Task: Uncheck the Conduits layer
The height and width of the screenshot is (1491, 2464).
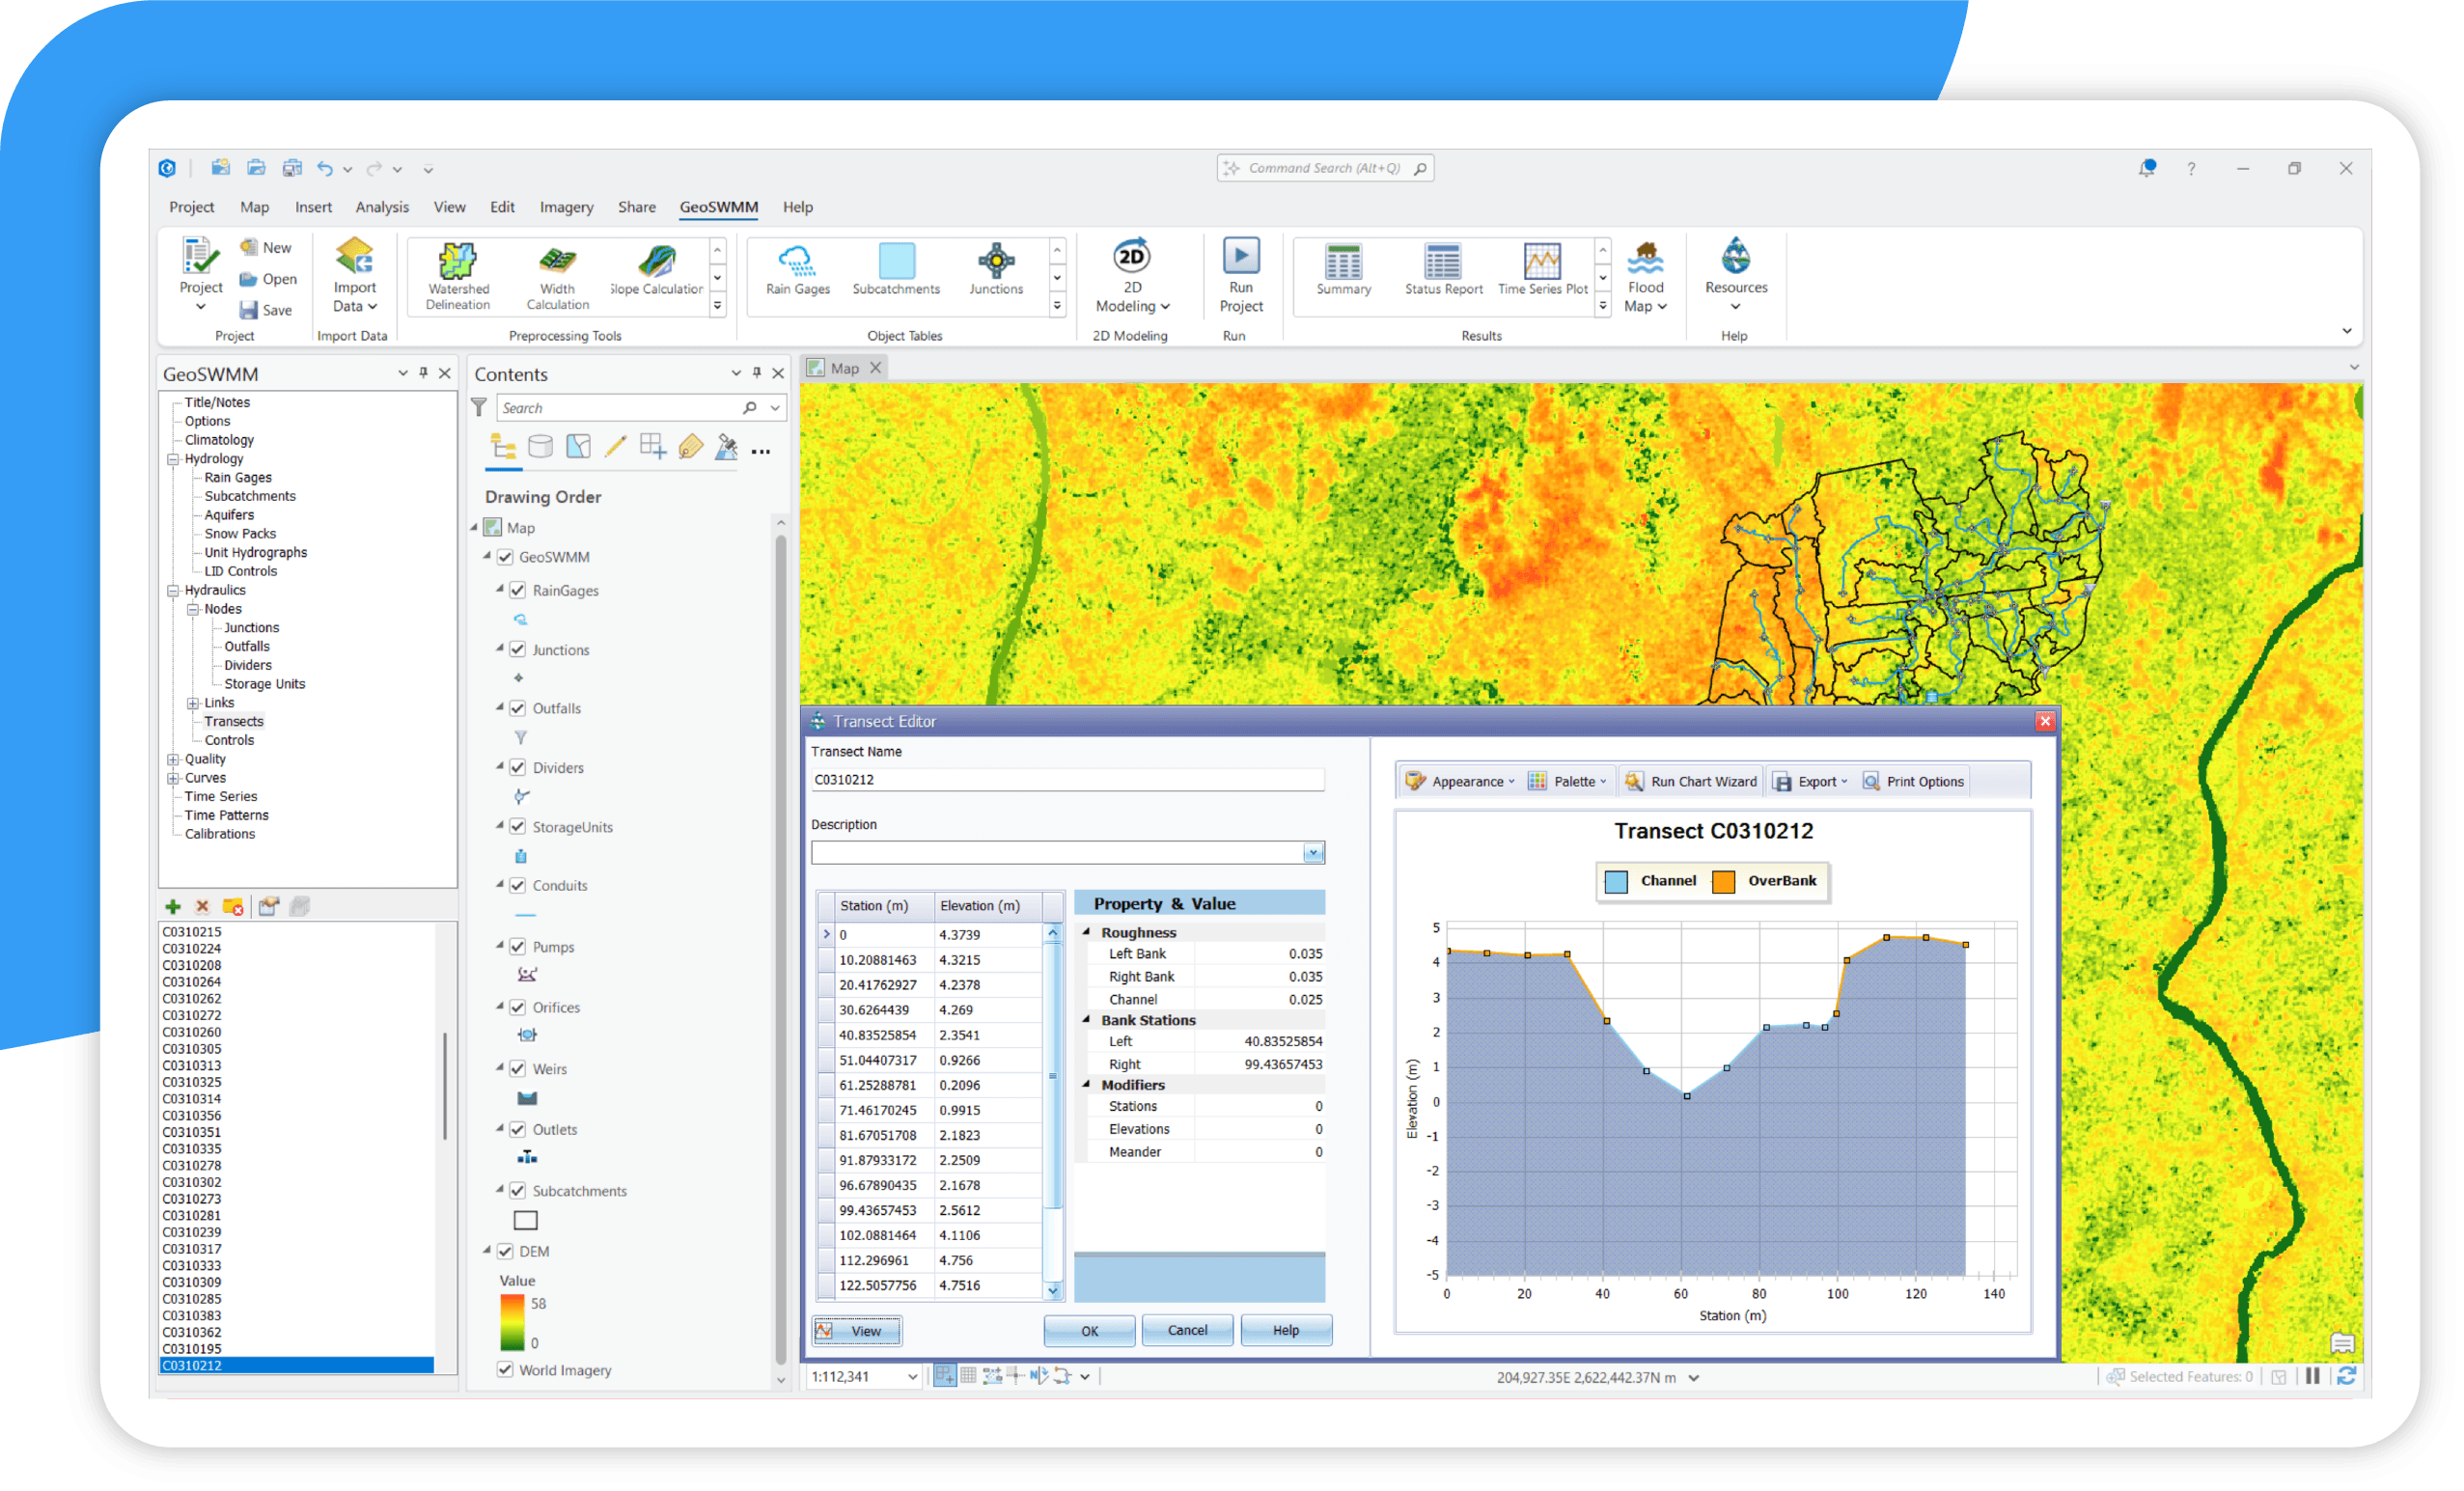Action: coord(517,885)
